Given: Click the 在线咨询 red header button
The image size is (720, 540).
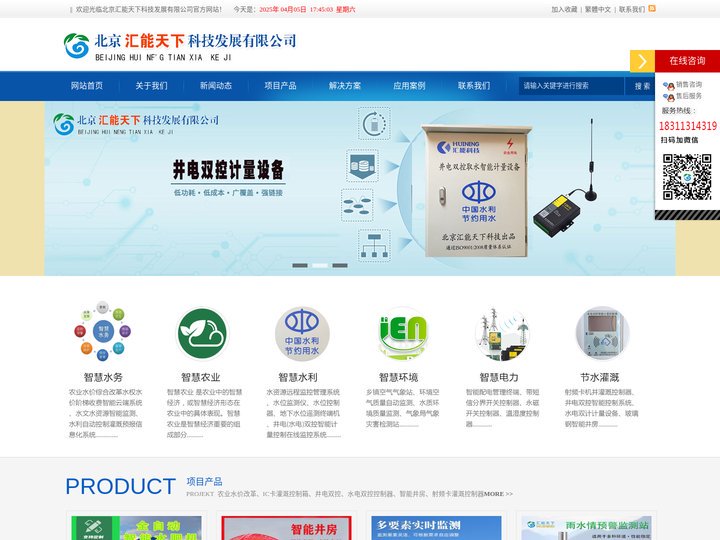Looking at the screenshot, I should point(687,61).
